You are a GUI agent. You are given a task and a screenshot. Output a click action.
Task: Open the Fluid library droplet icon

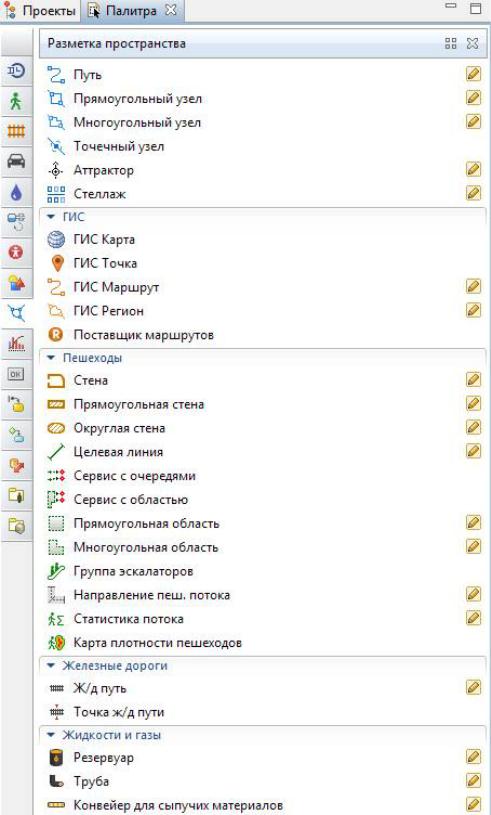[x=16, y=192]
